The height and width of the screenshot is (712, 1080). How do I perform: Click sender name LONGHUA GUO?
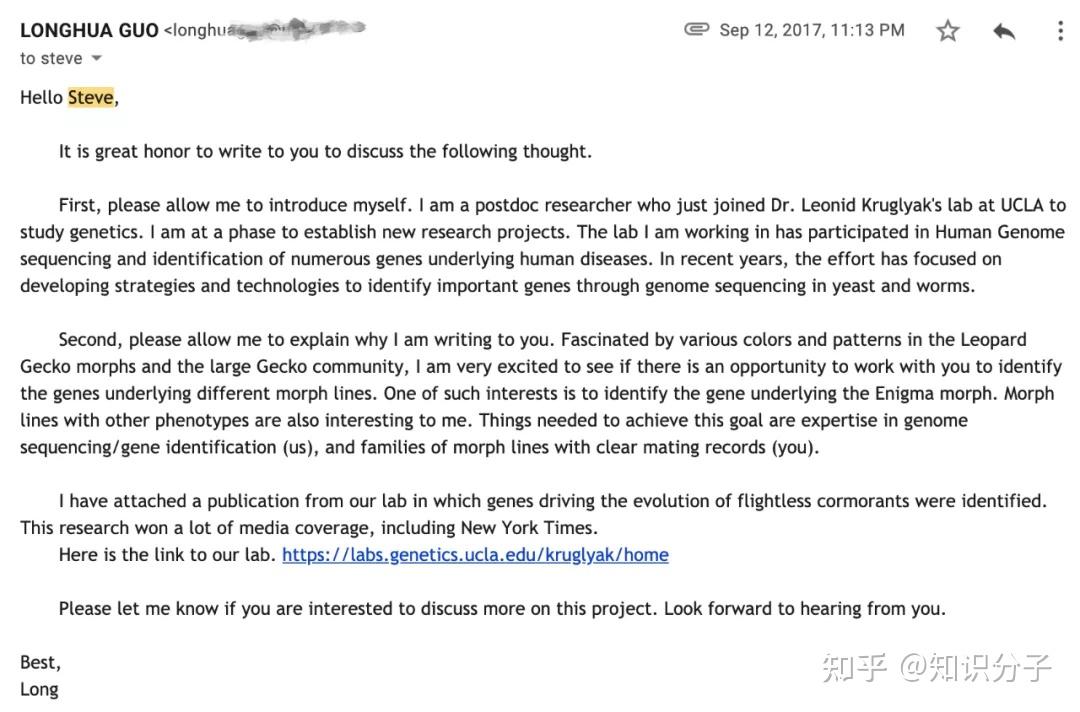click(89, 30)
